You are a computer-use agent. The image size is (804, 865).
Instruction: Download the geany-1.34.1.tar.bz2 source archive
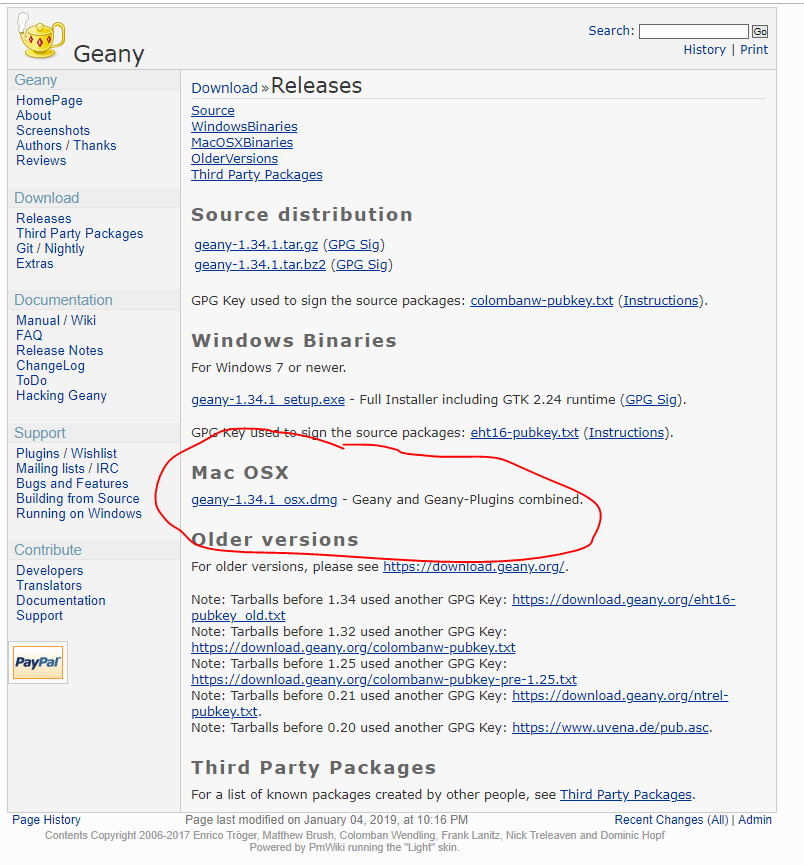coord(260,264)
